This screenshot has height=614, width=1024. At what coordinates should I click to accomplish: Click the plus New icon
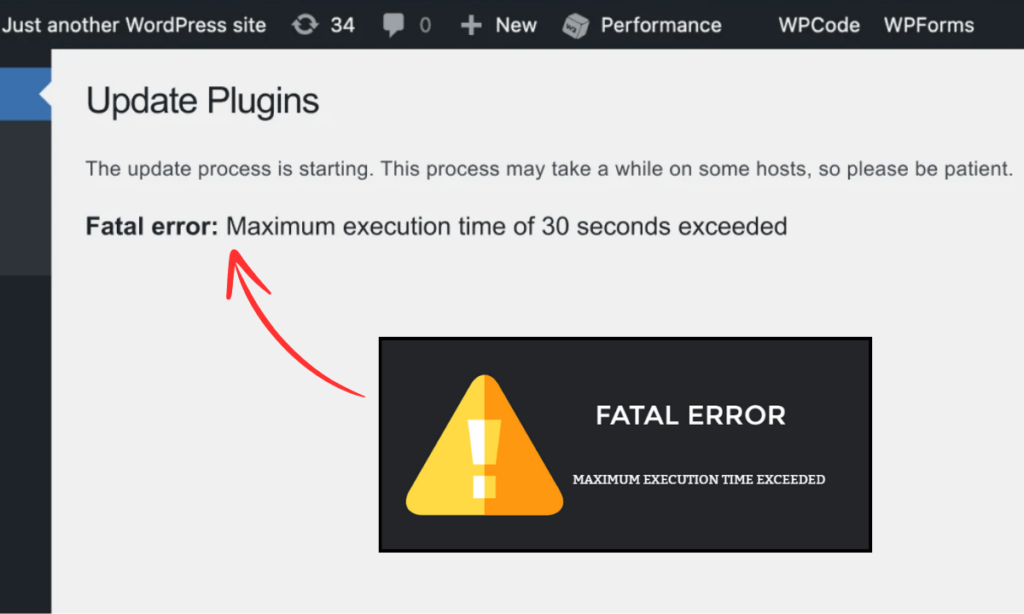pyautogui.click(x=470, y=25)
